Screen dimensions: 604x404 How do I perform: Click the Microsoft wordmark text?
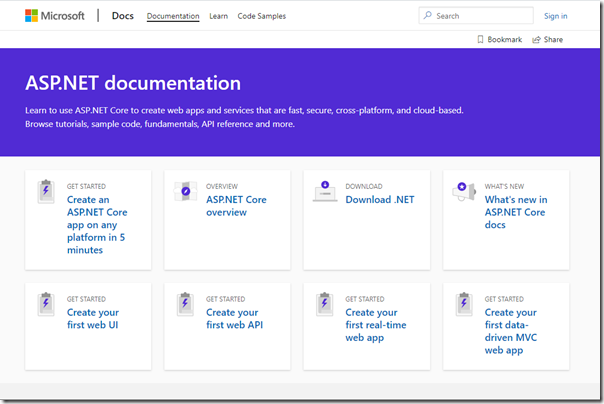tap(62, 16)
